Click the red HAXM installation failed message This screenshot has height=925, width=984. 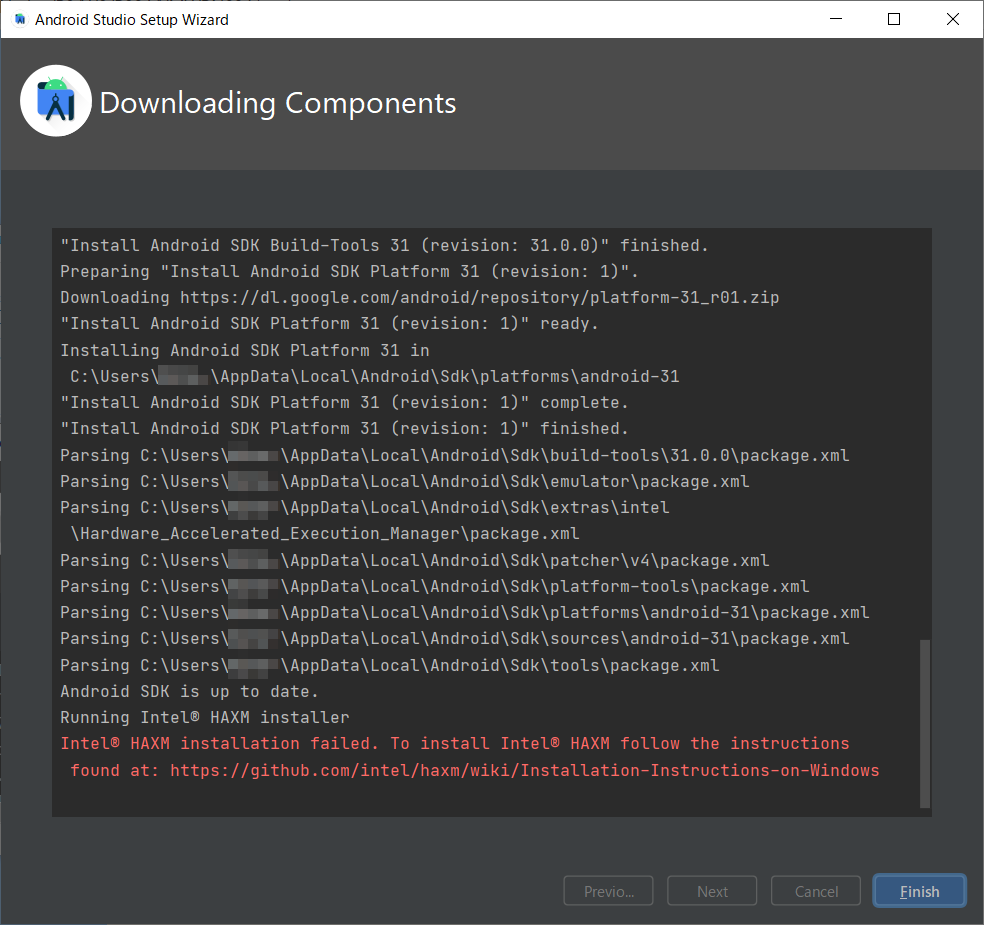pos(454,744)
